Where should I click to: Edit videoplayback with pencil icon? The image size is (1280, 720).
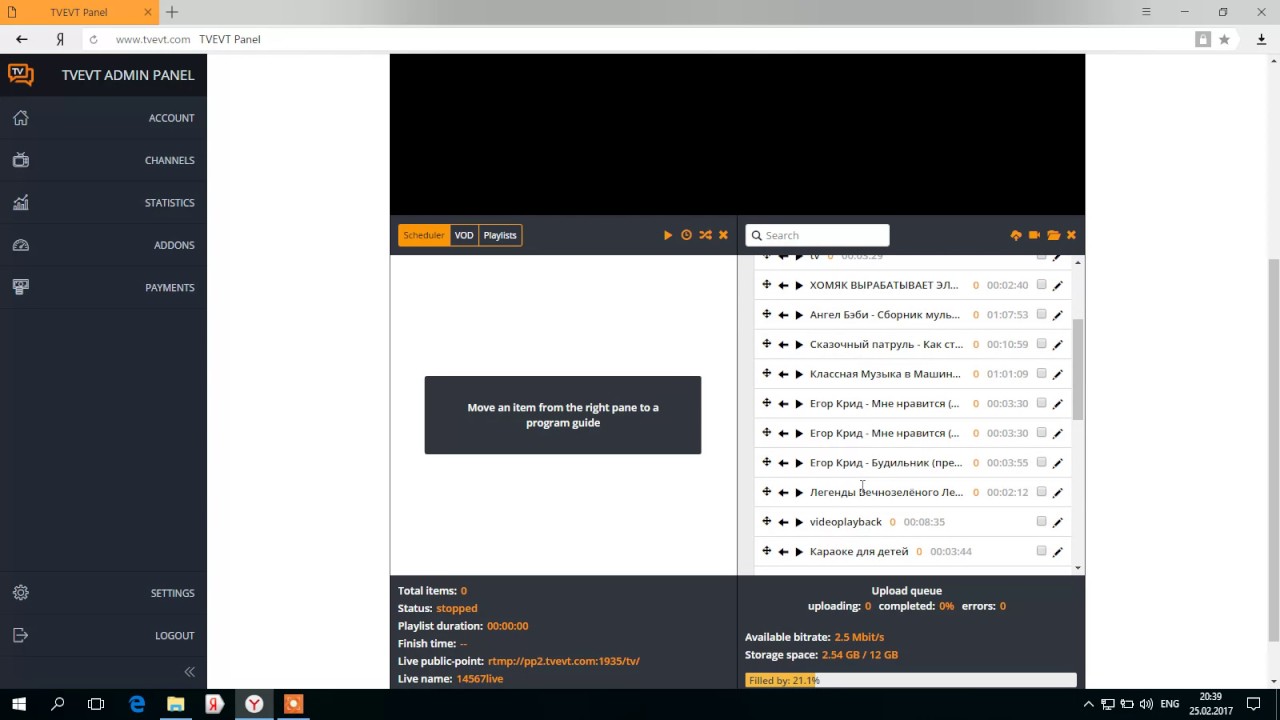coord(1058,522)
